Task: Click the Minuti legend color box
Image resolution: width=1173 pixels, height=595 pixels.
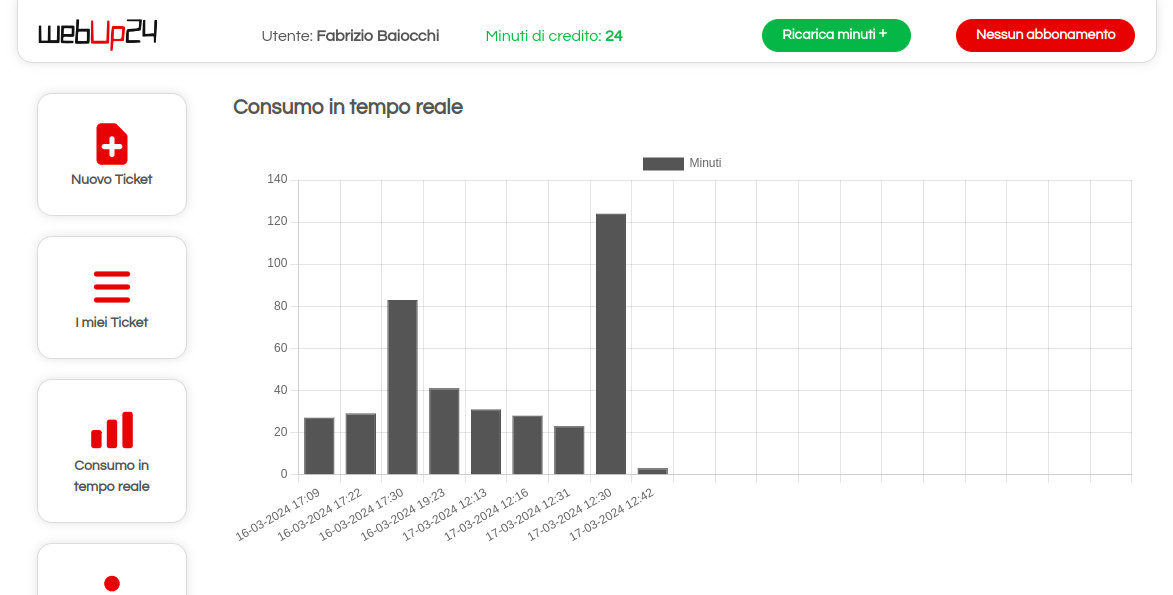Action: tap(663, 163)
